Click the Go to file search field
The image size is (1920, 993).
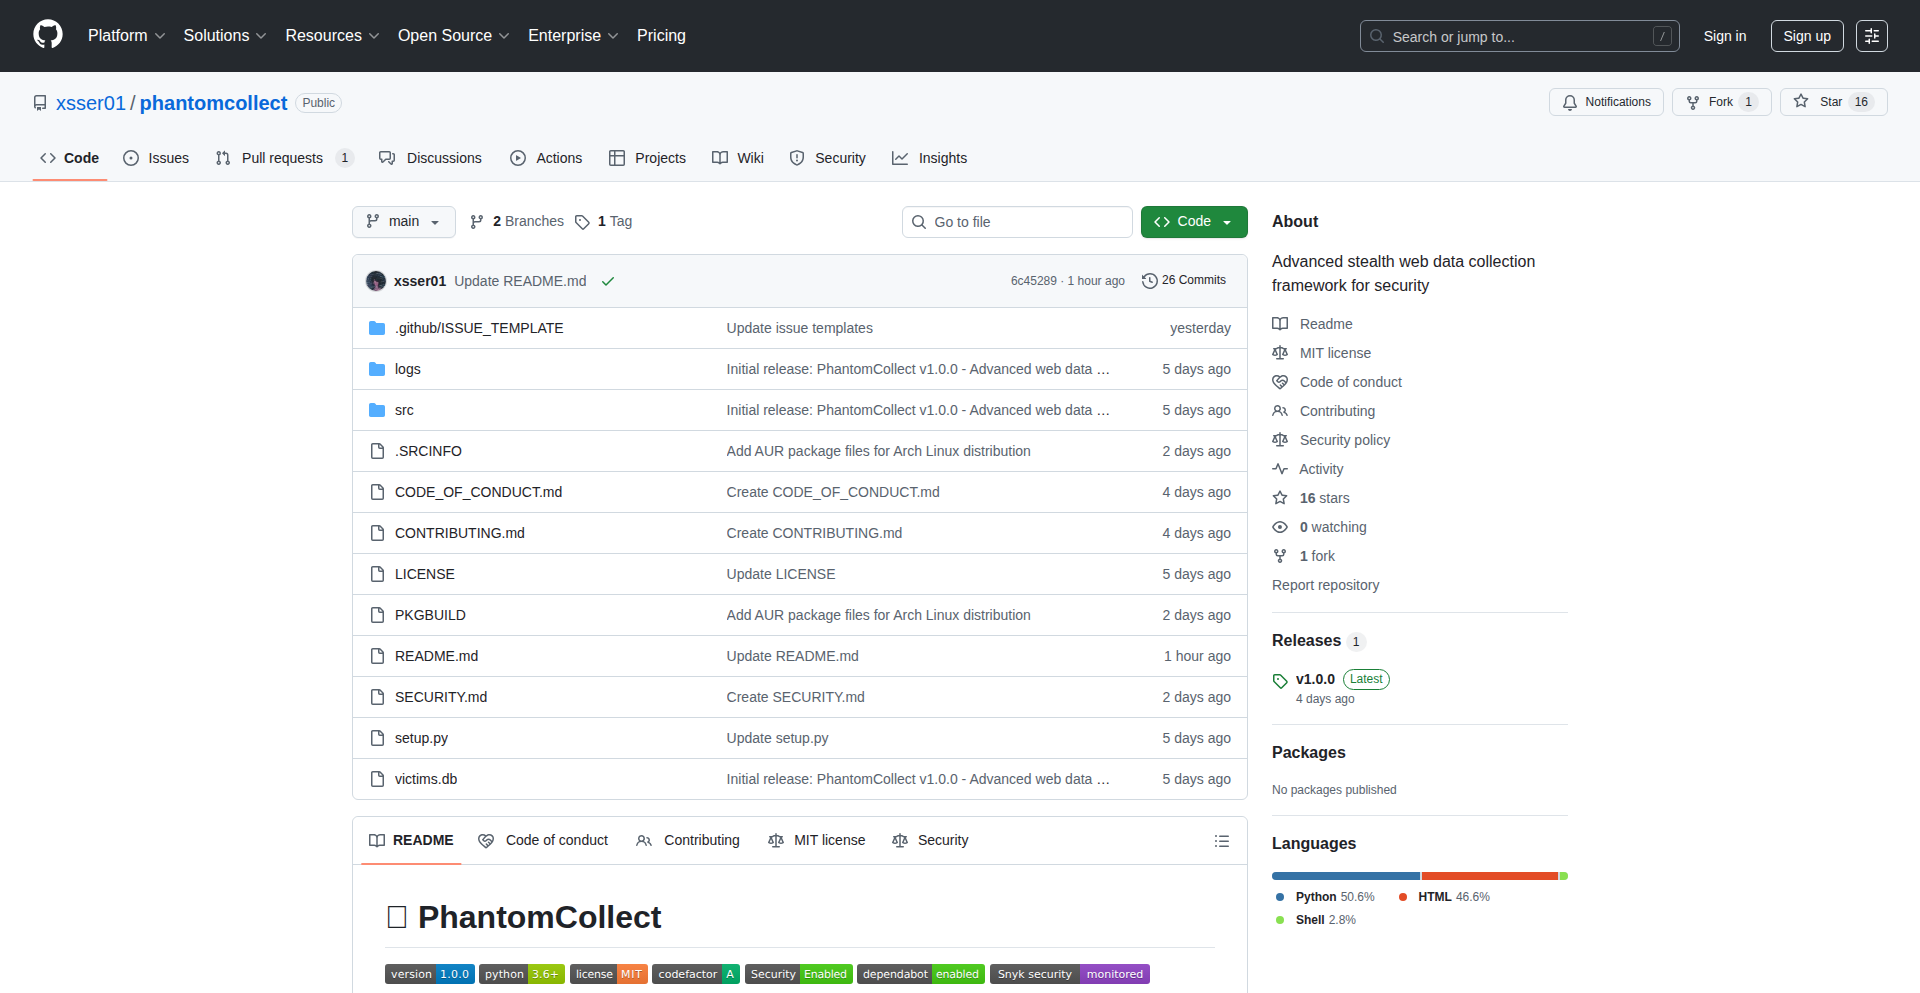pyautogui.click(x=1017, y=221)
